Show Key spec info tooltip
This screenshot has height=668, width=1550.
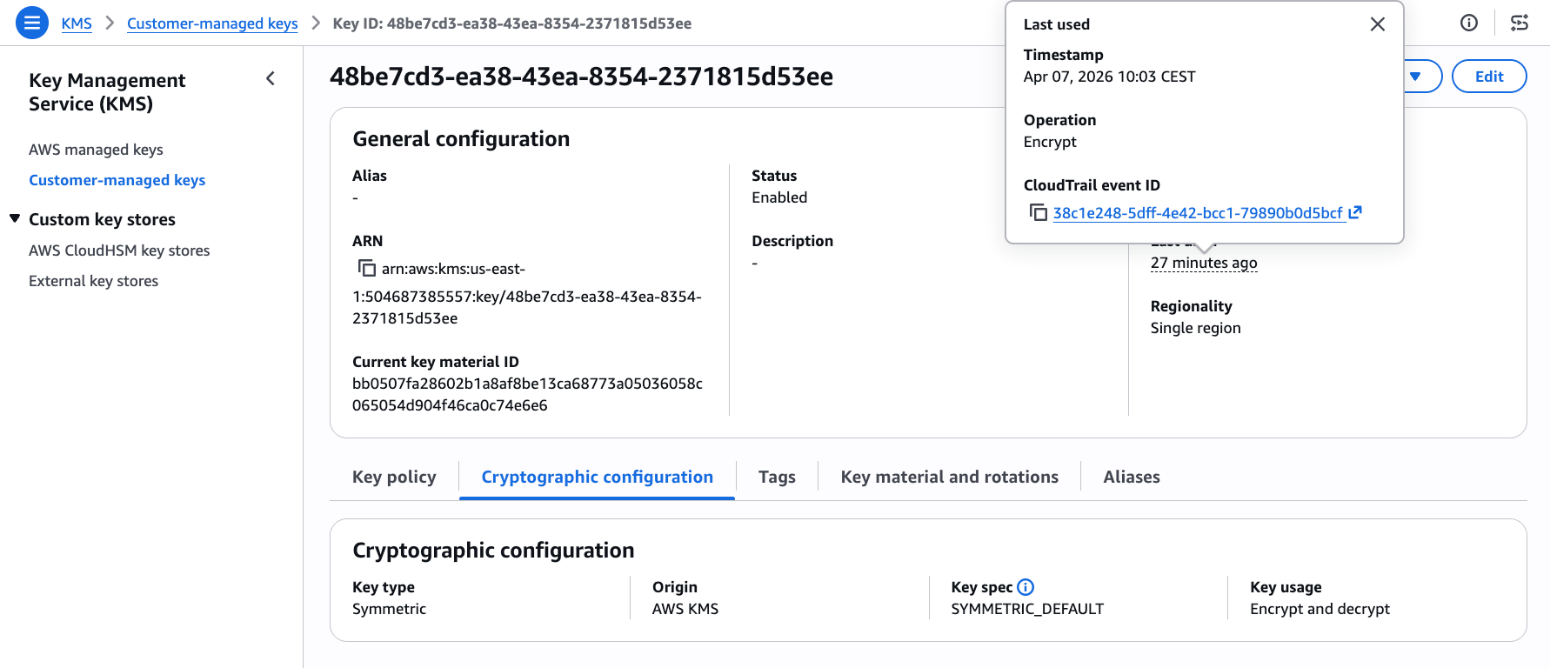click(x=1025, y=587)
